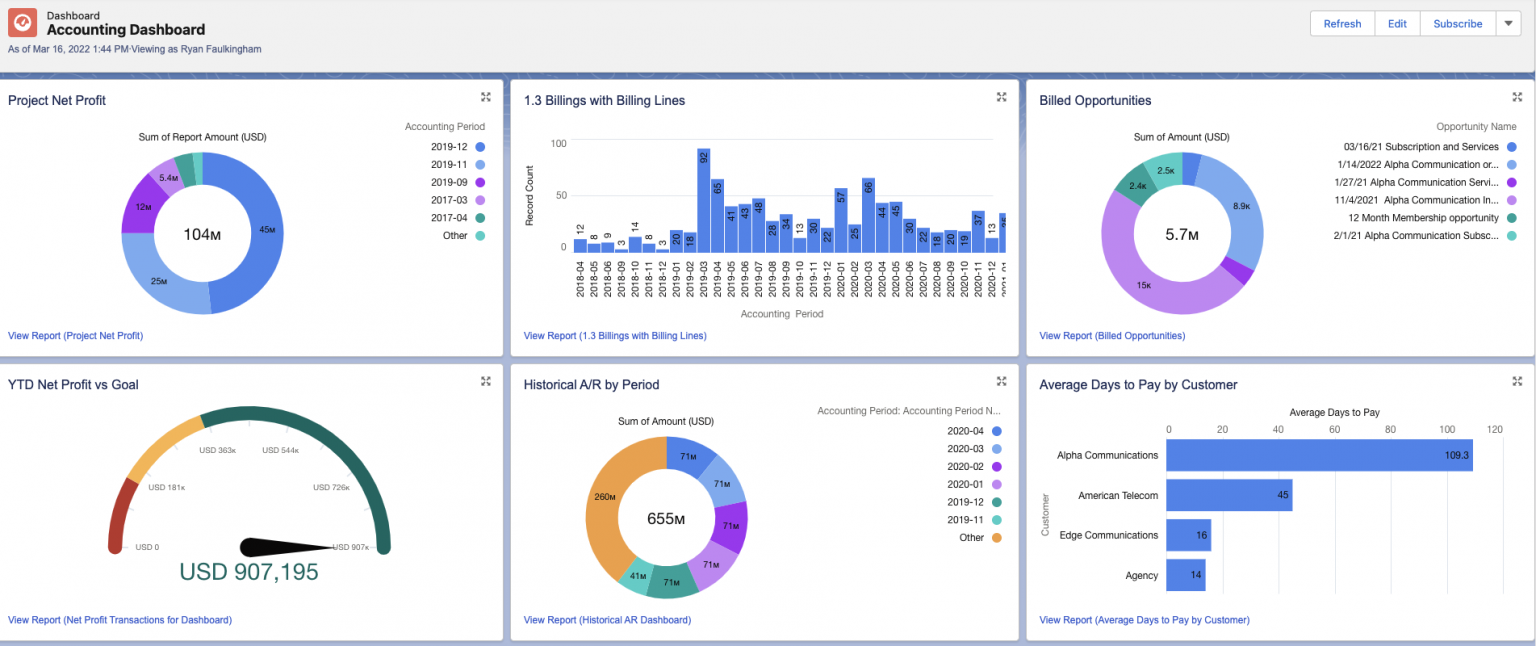Expand the 1.3 Billings with Billing Lines chart
1536x646 pixels.
(1001, 97)
